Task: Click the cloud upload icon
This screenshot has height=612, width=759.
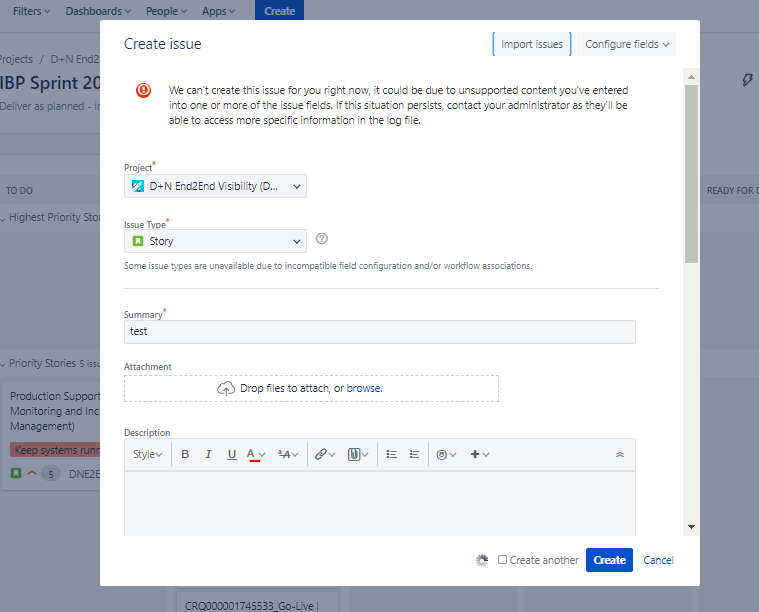Action: click(226, 388)
